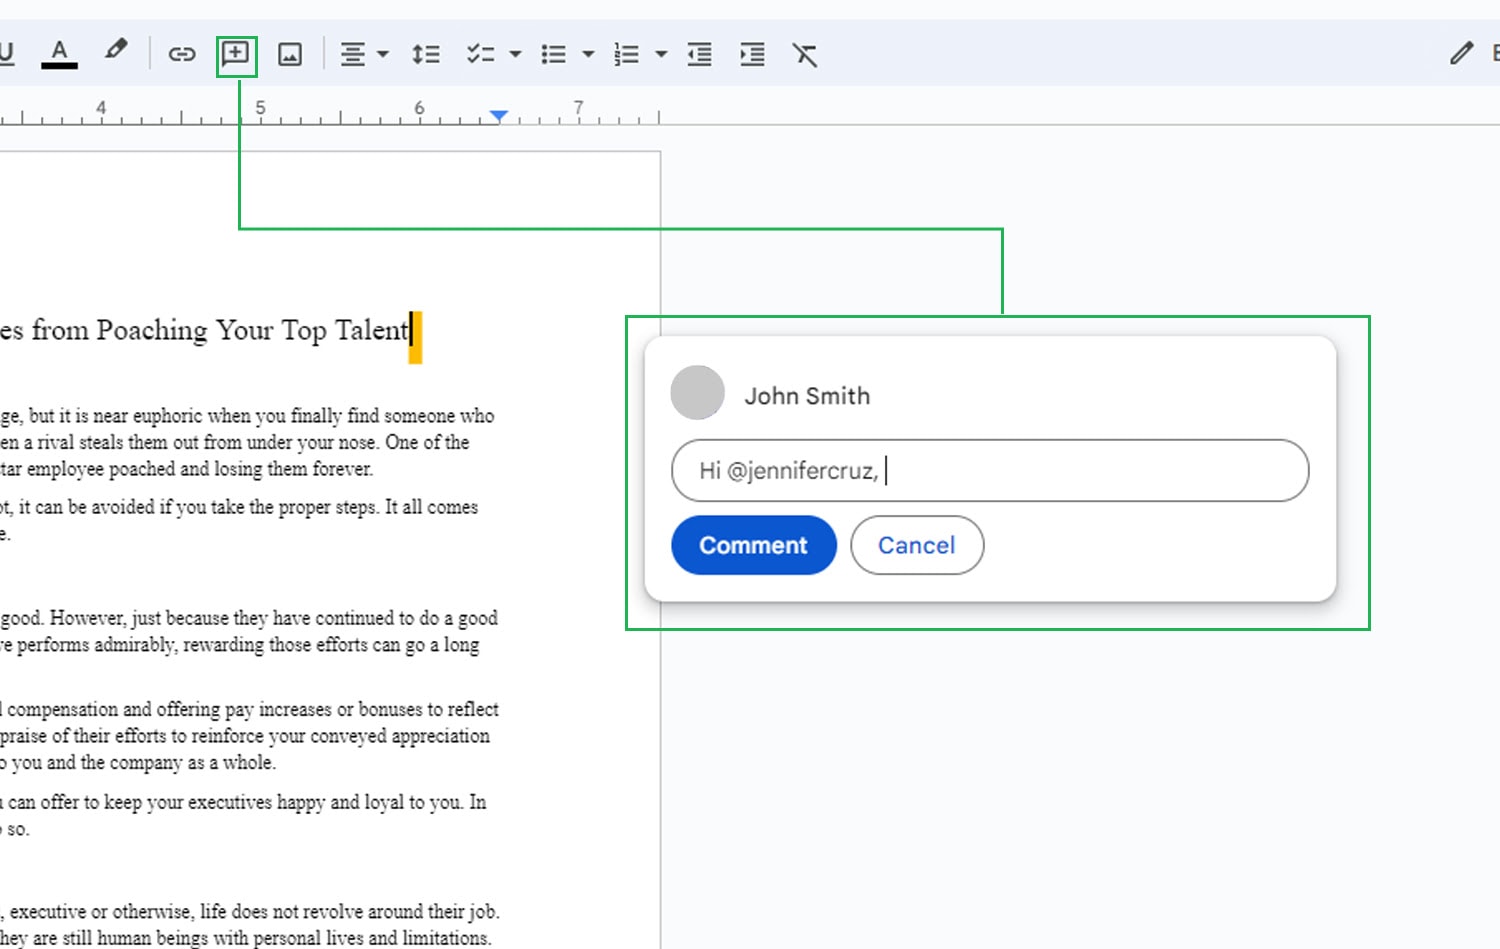
Task: Expand the bulleted list options
Action: (589, 54)
